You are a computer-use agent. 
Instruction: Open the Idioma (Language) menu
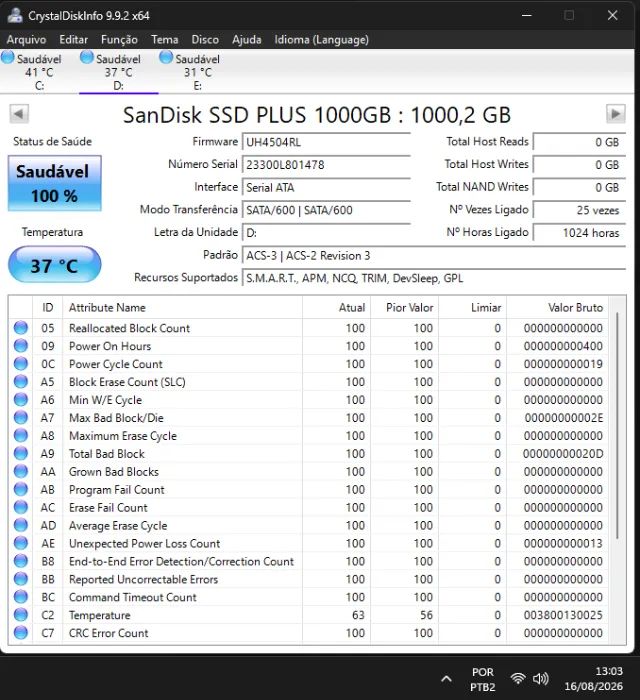coord(322,40)
